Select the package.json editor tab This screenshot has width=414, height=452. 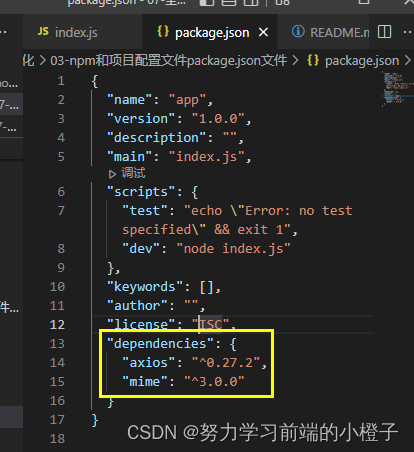(210, 32)
